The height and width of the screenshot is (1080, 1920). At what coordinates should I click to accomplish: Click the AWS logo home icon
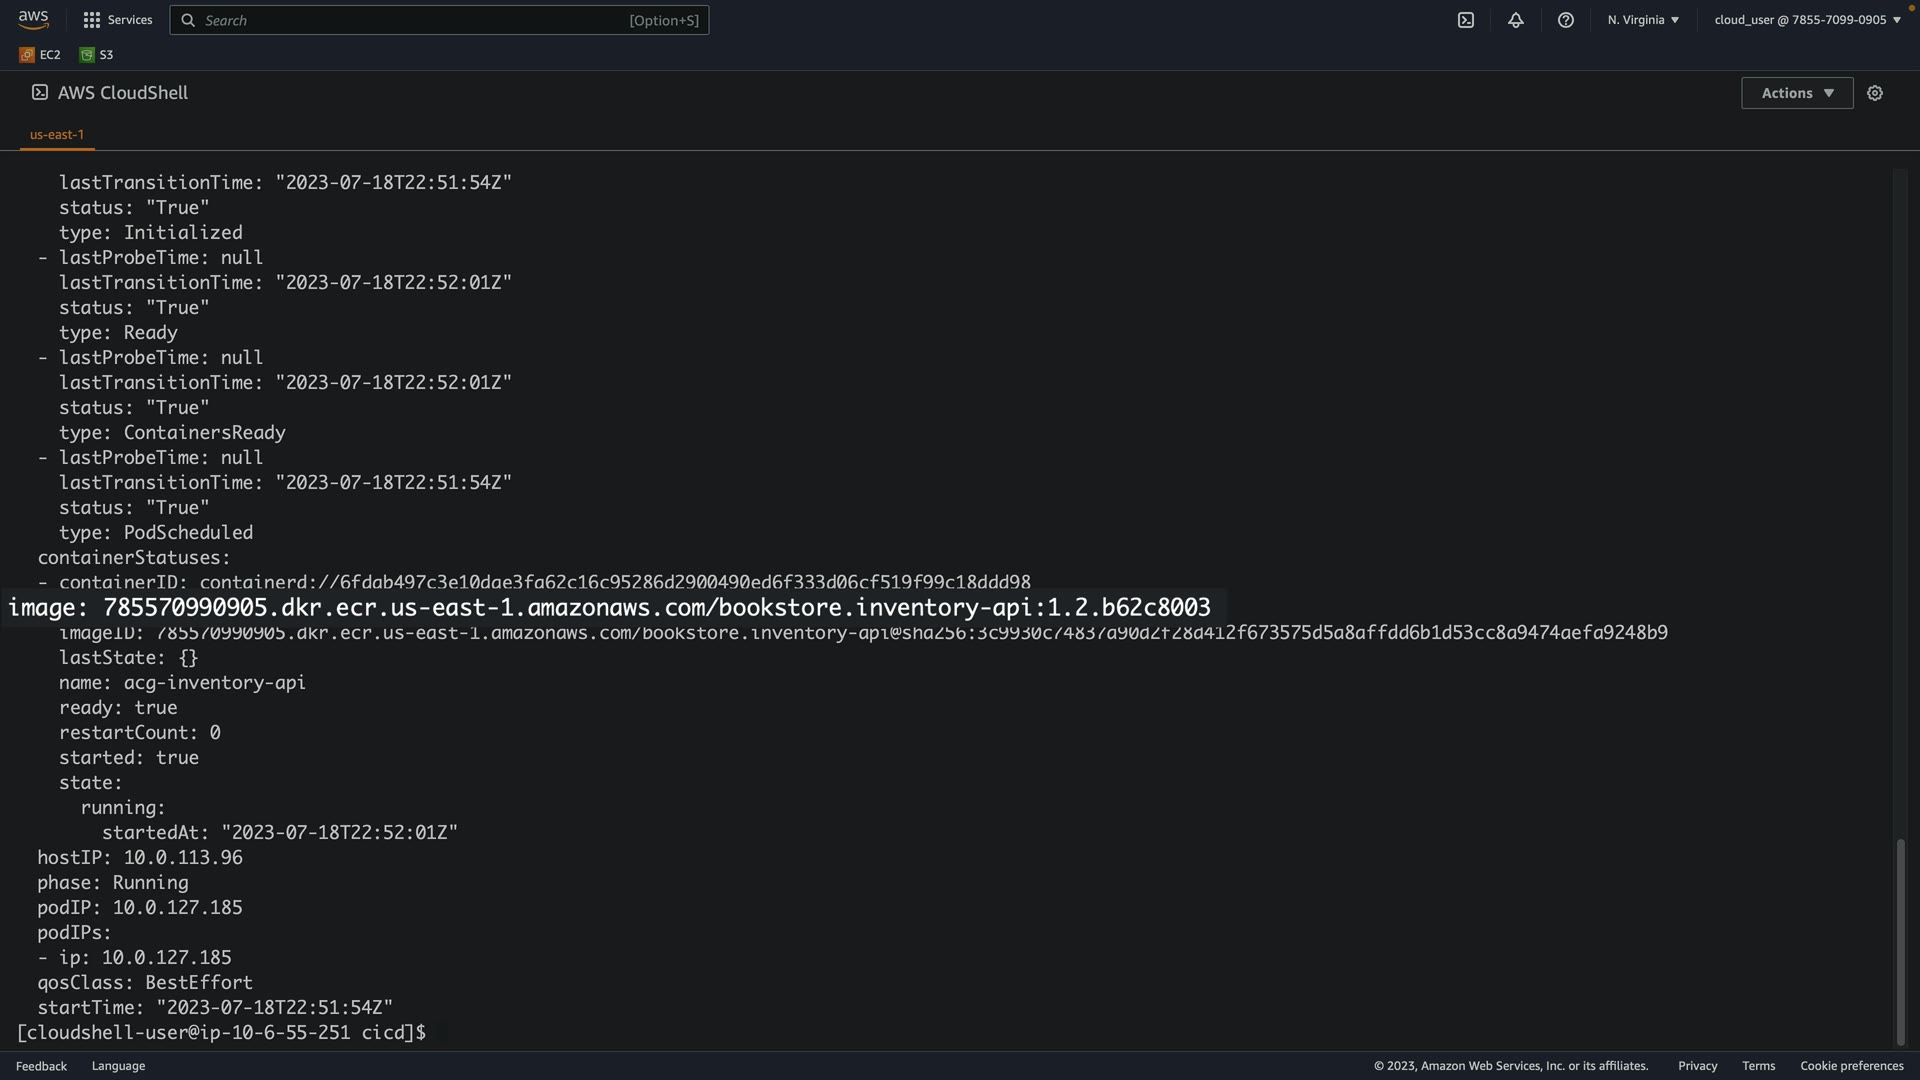(33, 19)
